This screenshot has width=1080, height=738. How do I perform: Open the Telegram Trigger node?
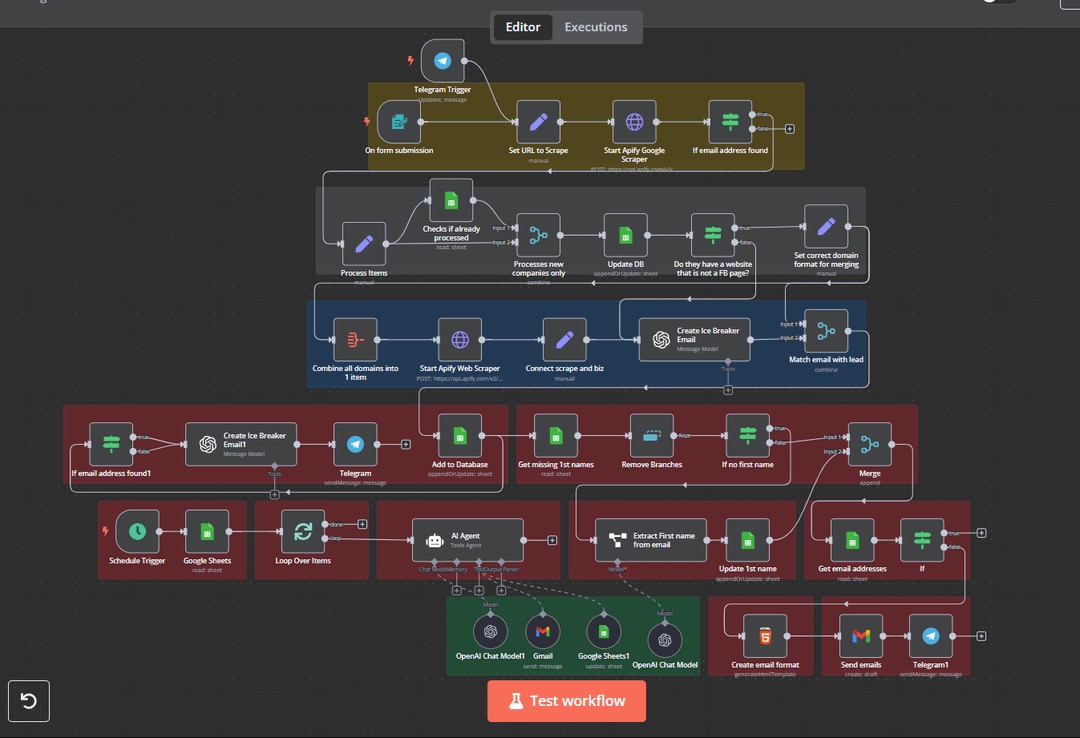click(x=442, y=61)
